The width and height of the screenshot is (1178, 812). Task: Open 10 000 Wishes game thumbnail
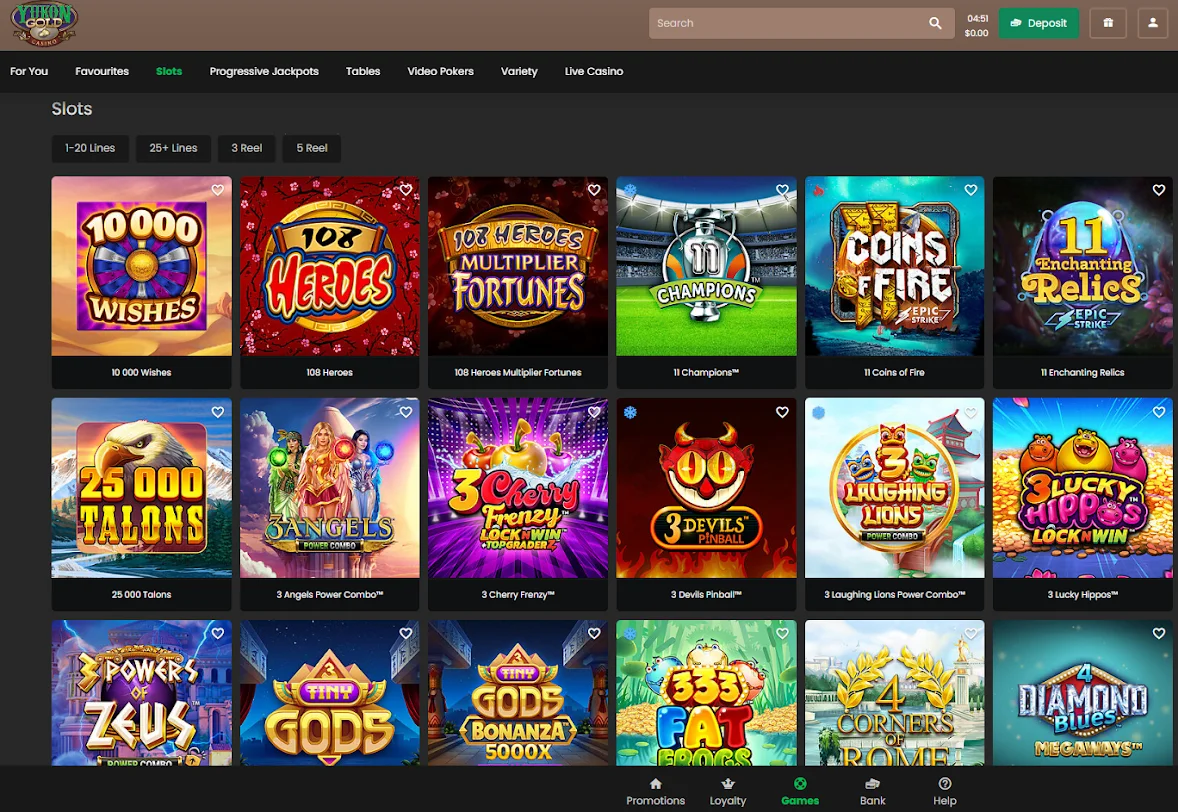pyautogui.click(x=141, y=266)
